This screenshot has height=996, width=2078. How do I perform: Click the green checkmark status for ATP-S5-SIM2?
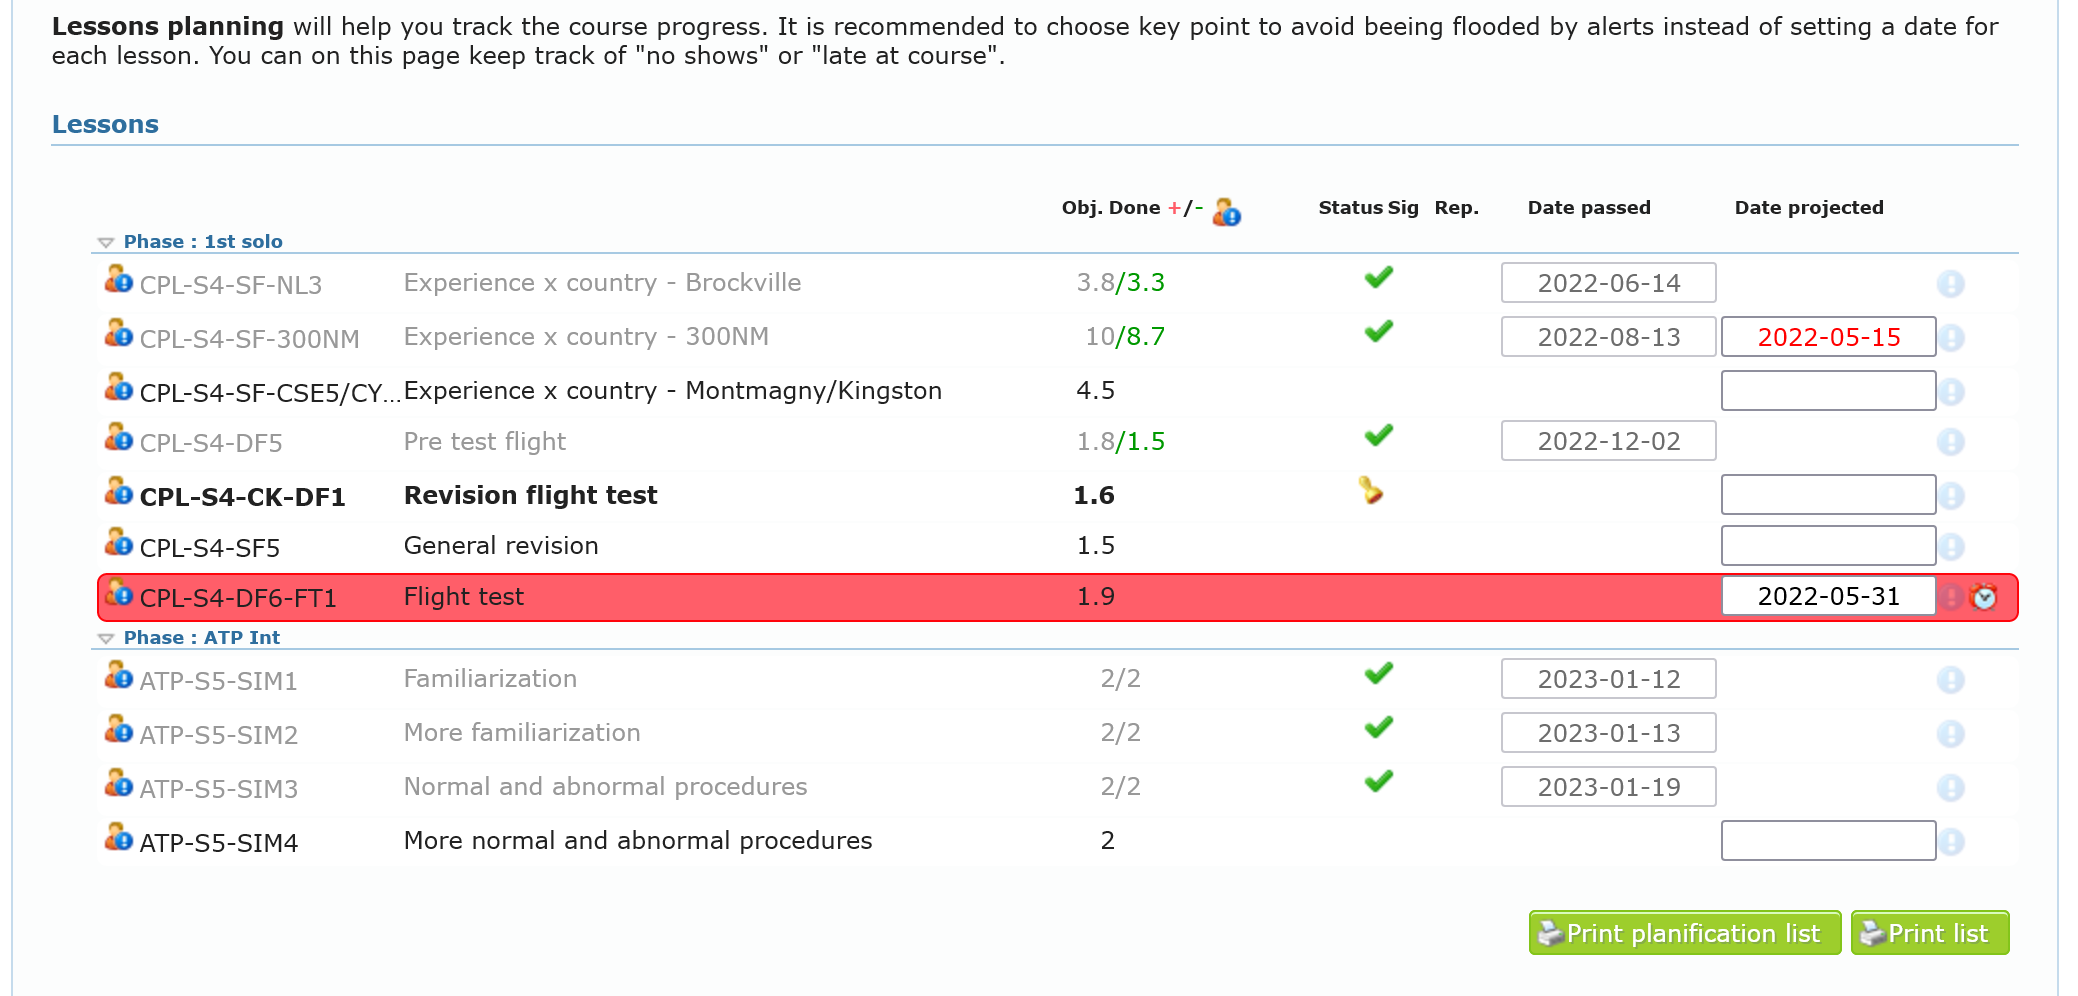tap(1379, 728)
